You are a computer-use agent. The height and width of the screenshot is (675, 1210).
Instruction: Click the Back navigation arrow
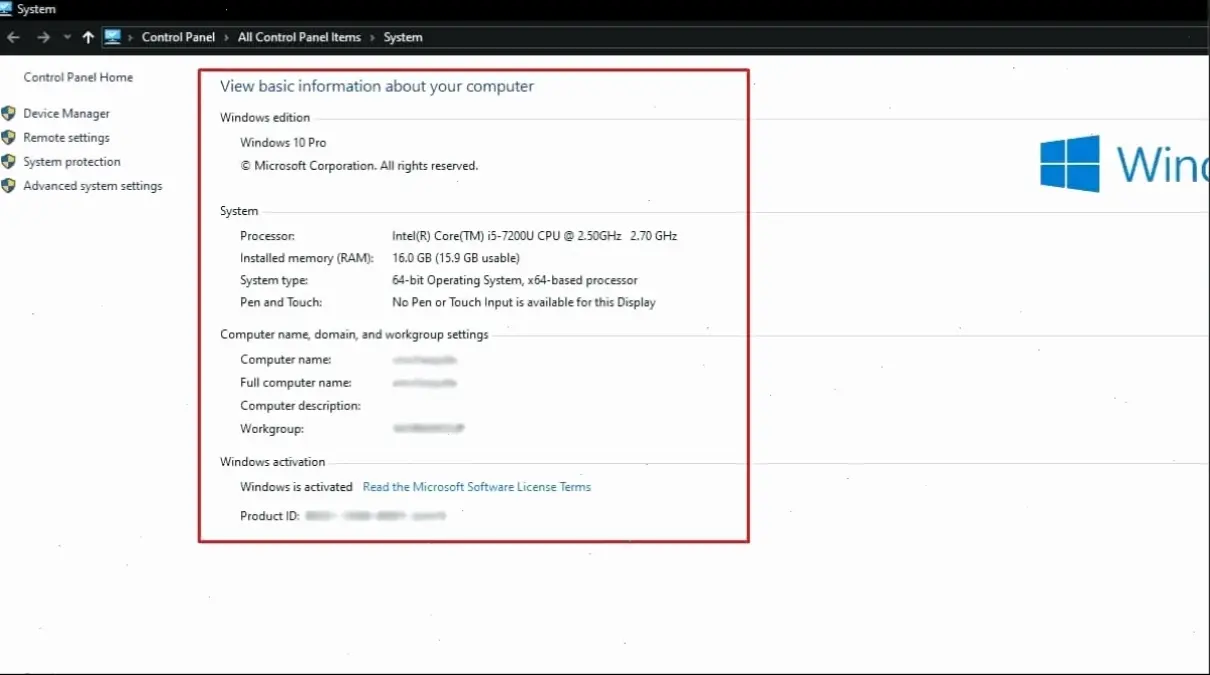coord(13,37)
